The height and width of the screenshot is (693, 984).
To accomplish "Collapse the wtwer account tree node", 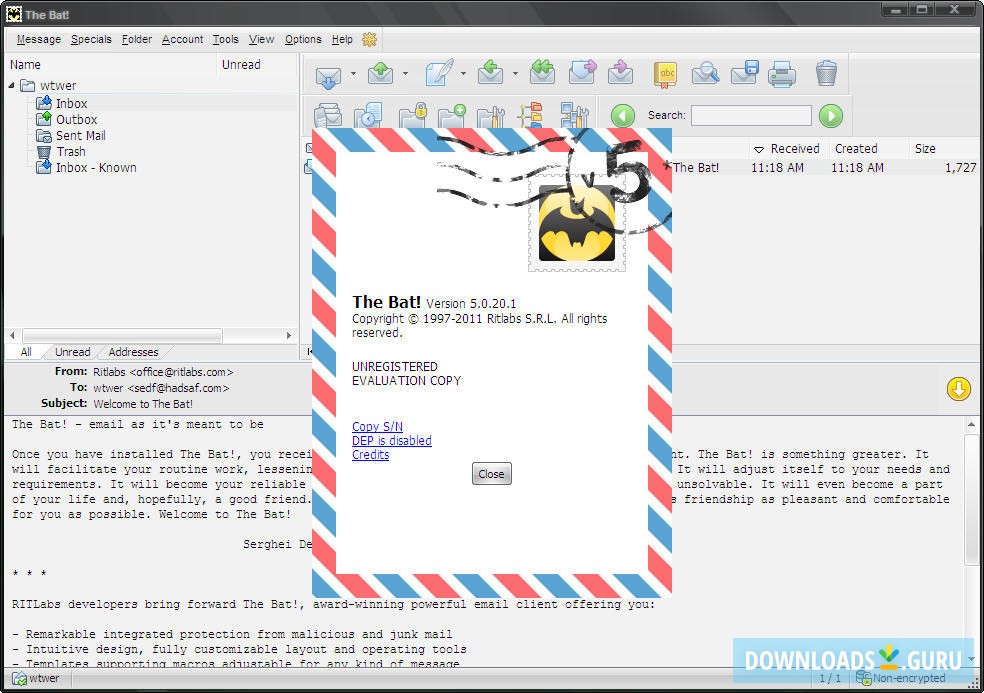I will click(11, 85).
